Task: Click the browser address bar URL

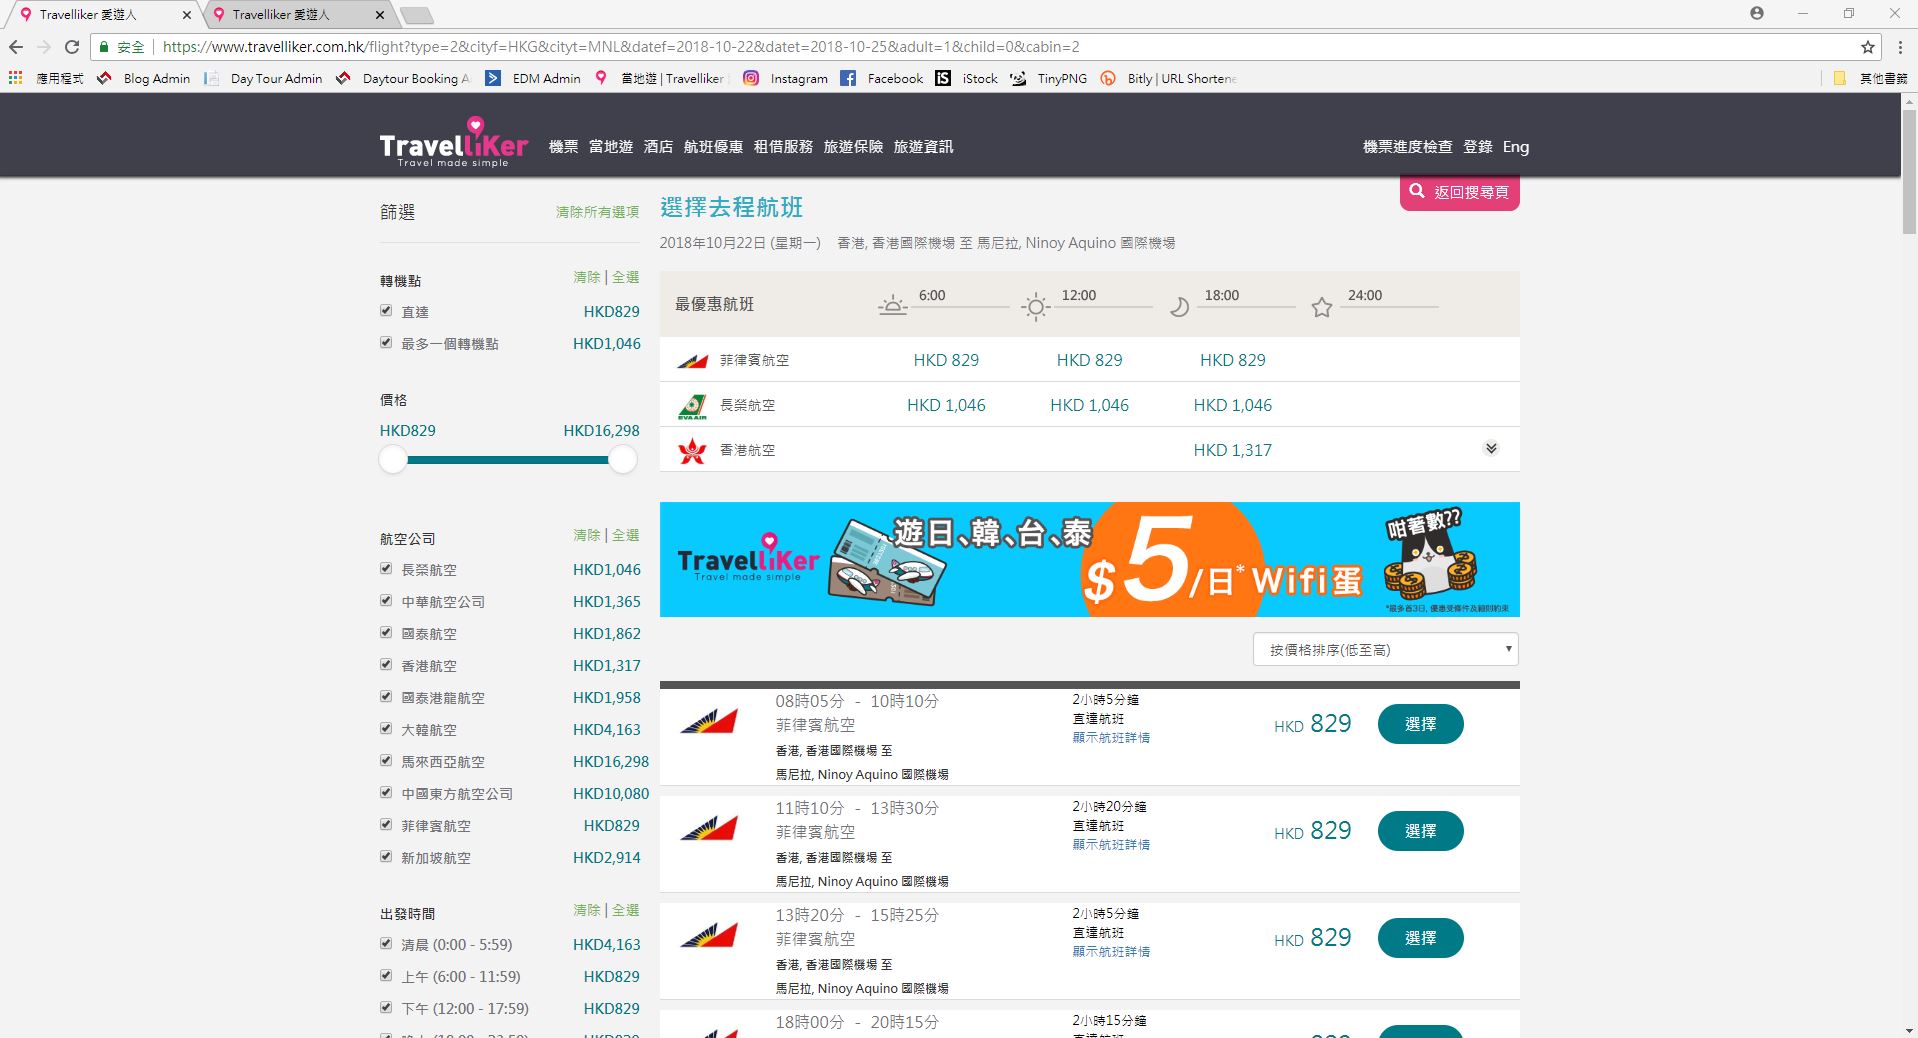Action: click(x=620, y=47)
